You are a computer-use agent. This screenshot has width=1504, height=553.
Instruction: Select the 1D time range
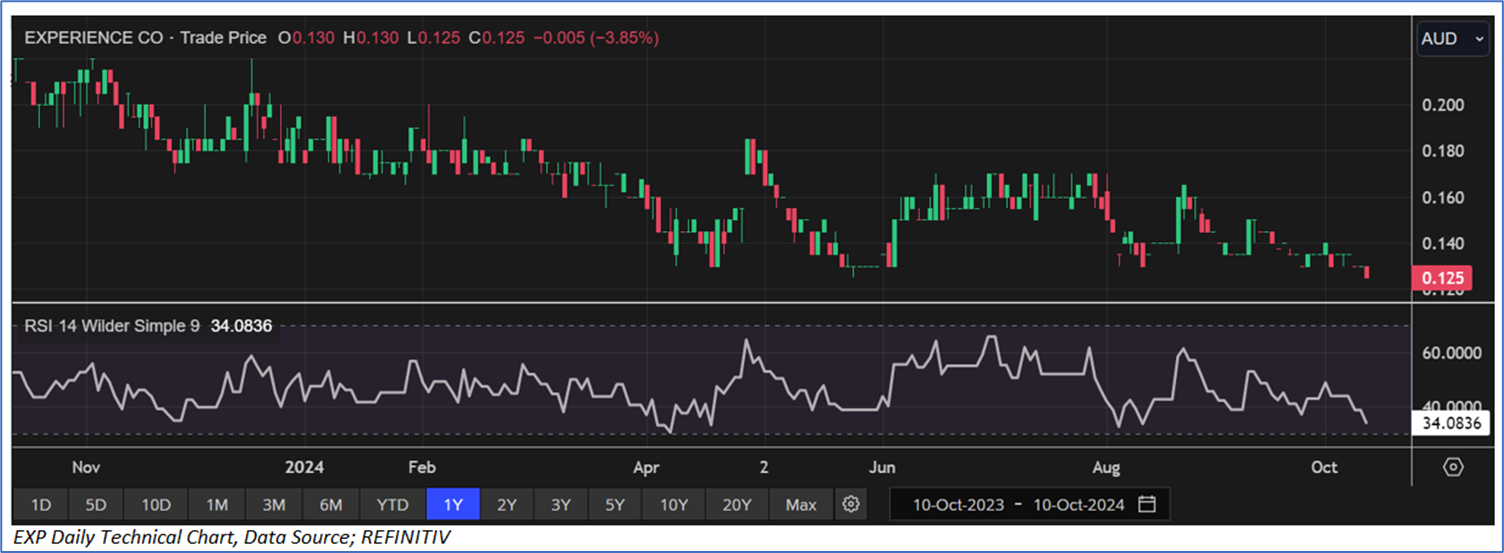pyautogui.click(x=42, y=504)
